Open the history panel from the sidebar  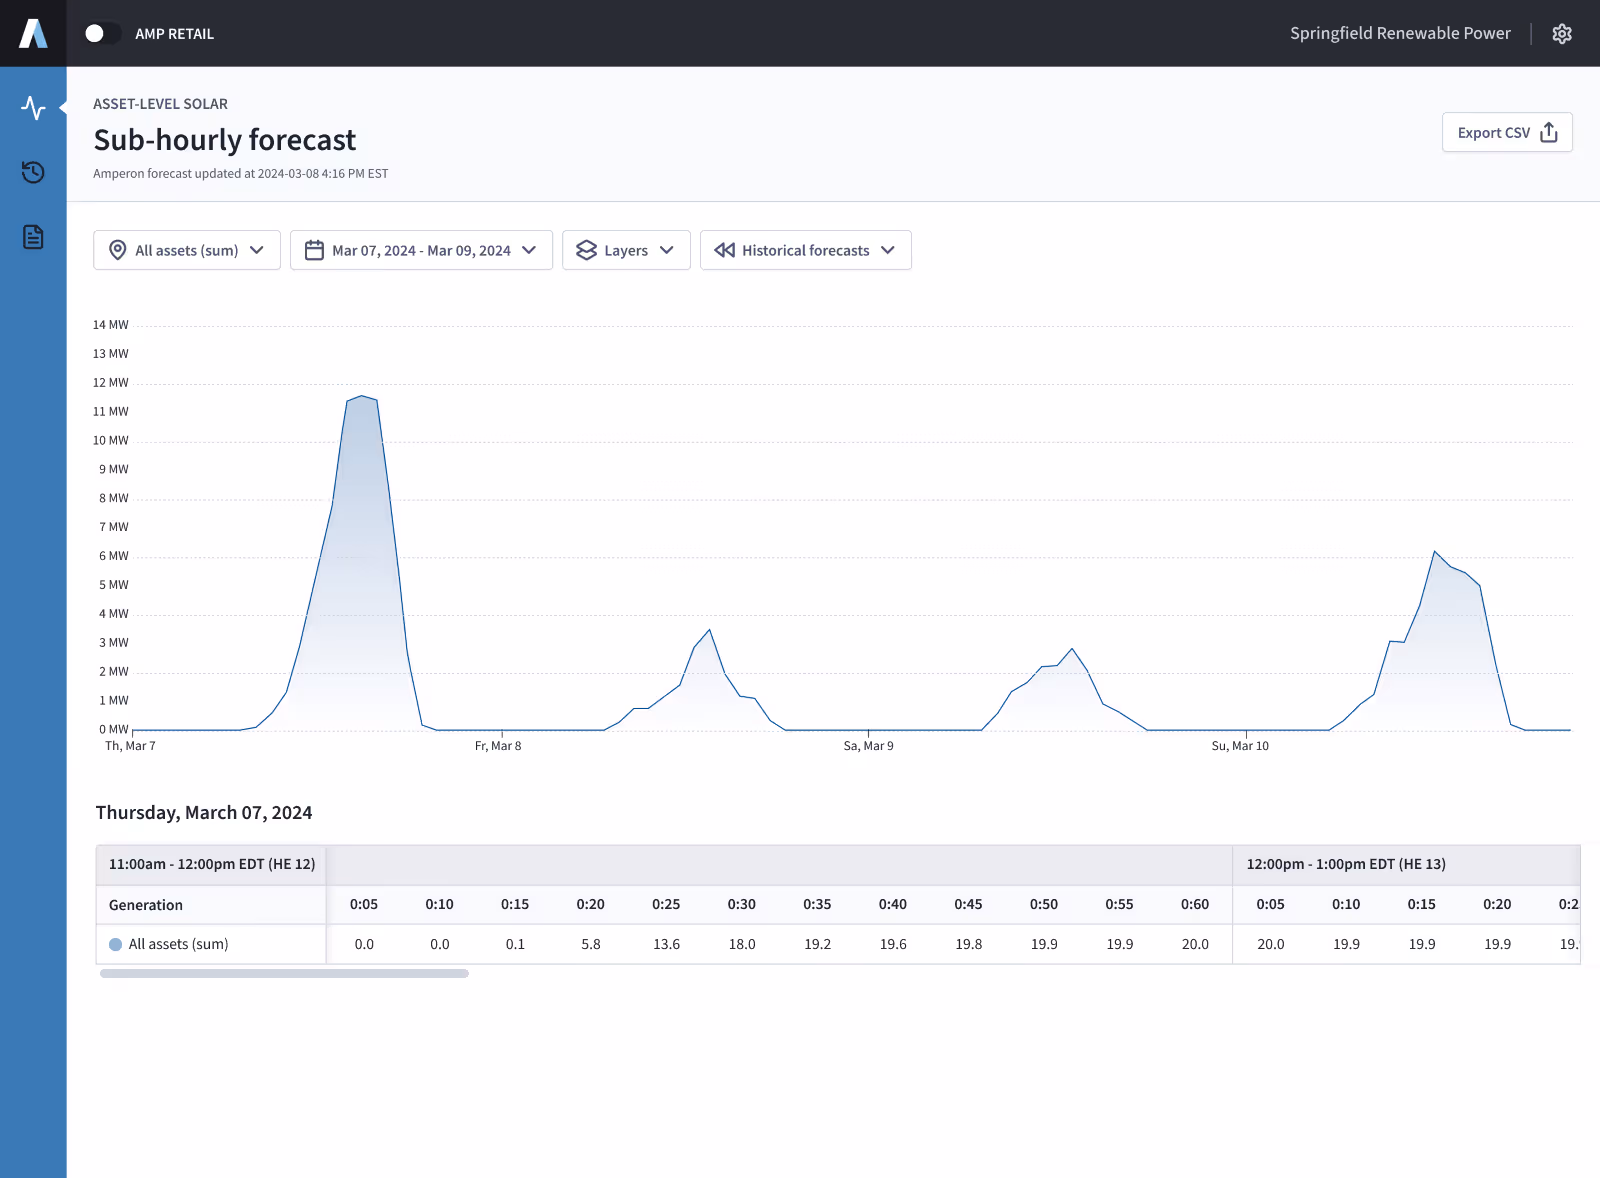pos(33,172)
